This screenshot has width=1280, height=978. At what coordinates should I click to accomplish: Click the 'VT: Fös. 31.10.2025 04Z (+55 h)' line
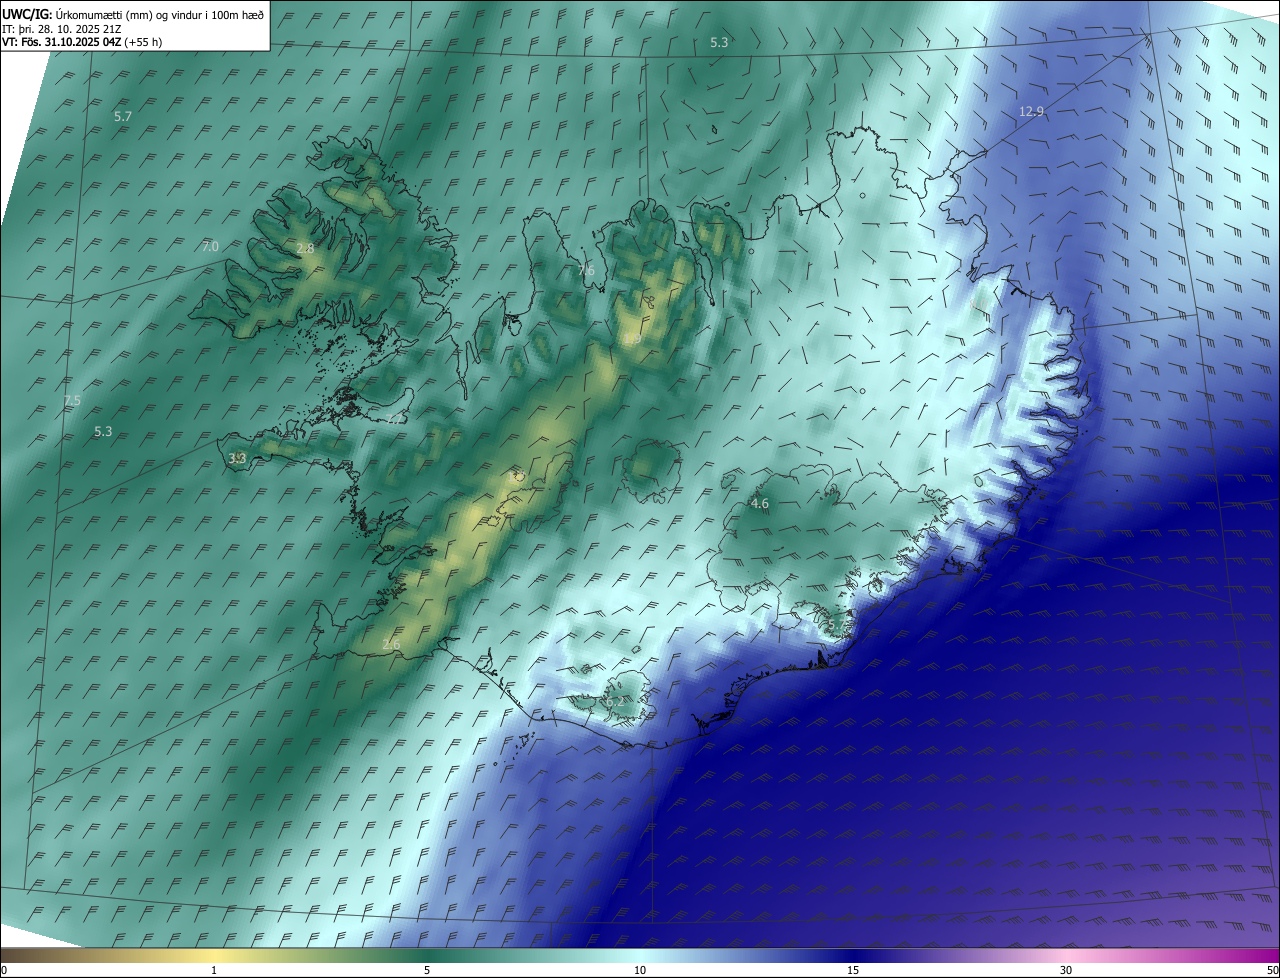pos(82,42)
